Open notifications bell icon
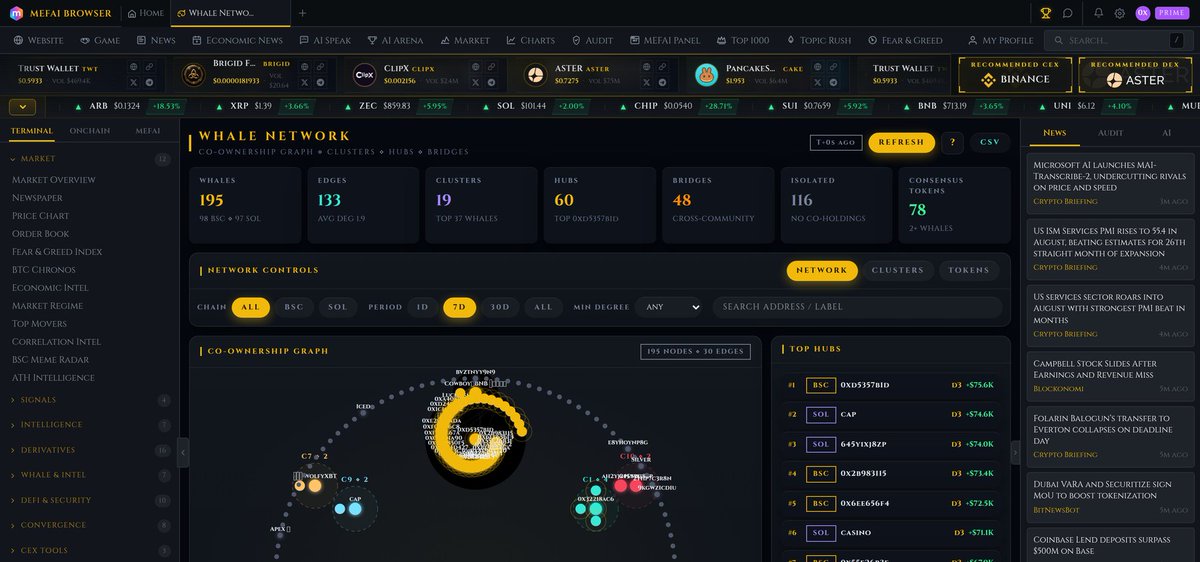1200x562 pixels. pyautogui.click(x=1099, y=13)
